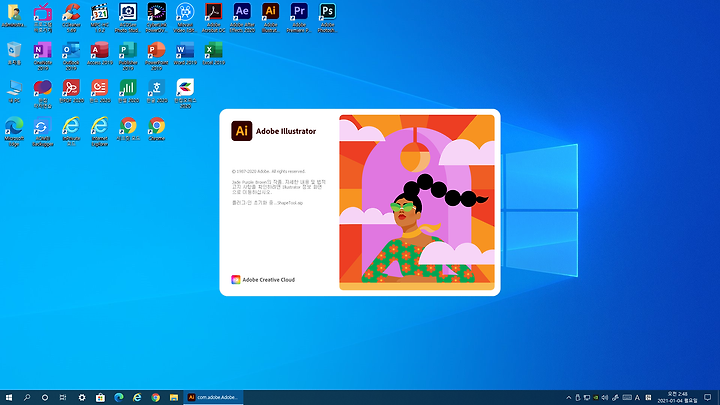Open Task View on the taskbar
This screenshot has width=720, height=405.
63,397
